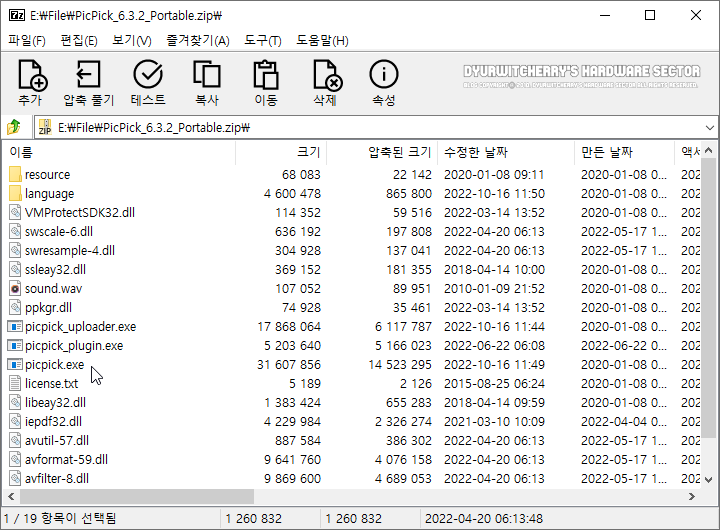Click the horizontal scrollbar left arrow
The width and height of the screenshot is (720, 530).
click(x=11, y=496)
